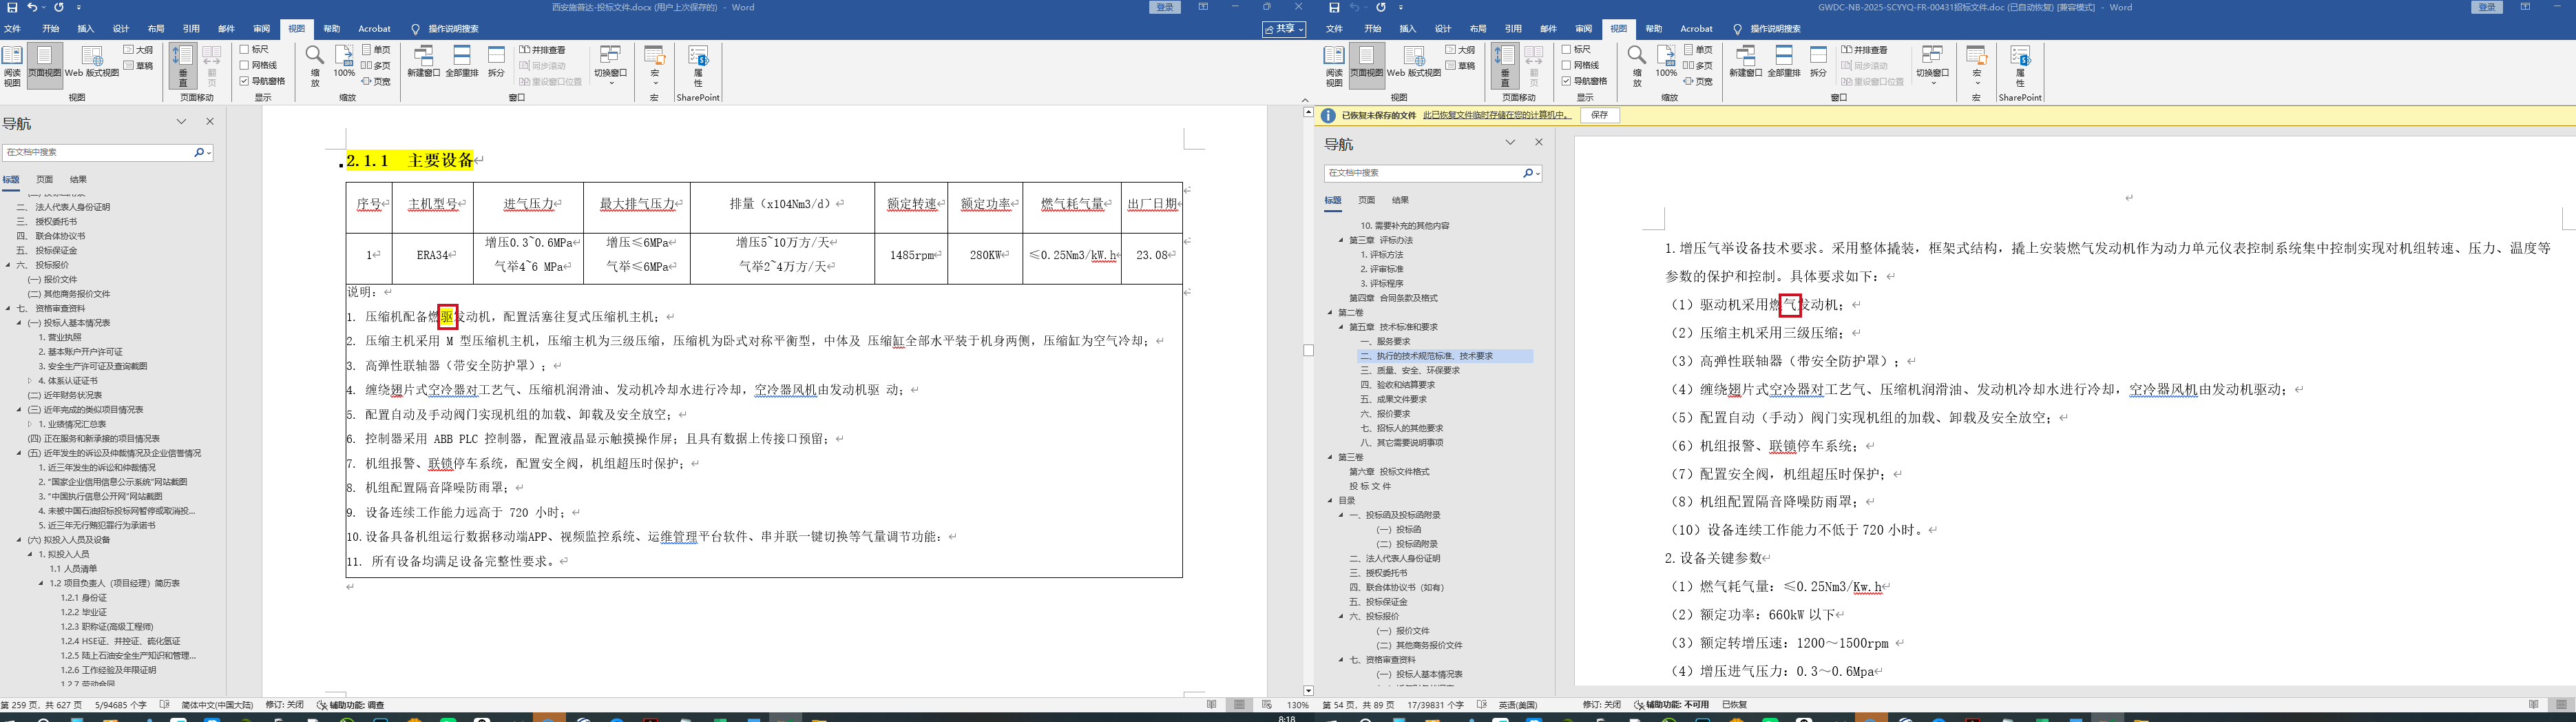Toggle Gridlines (网格线) checkbox in left window
This screenshot has height=722, width=2576.
245,65
